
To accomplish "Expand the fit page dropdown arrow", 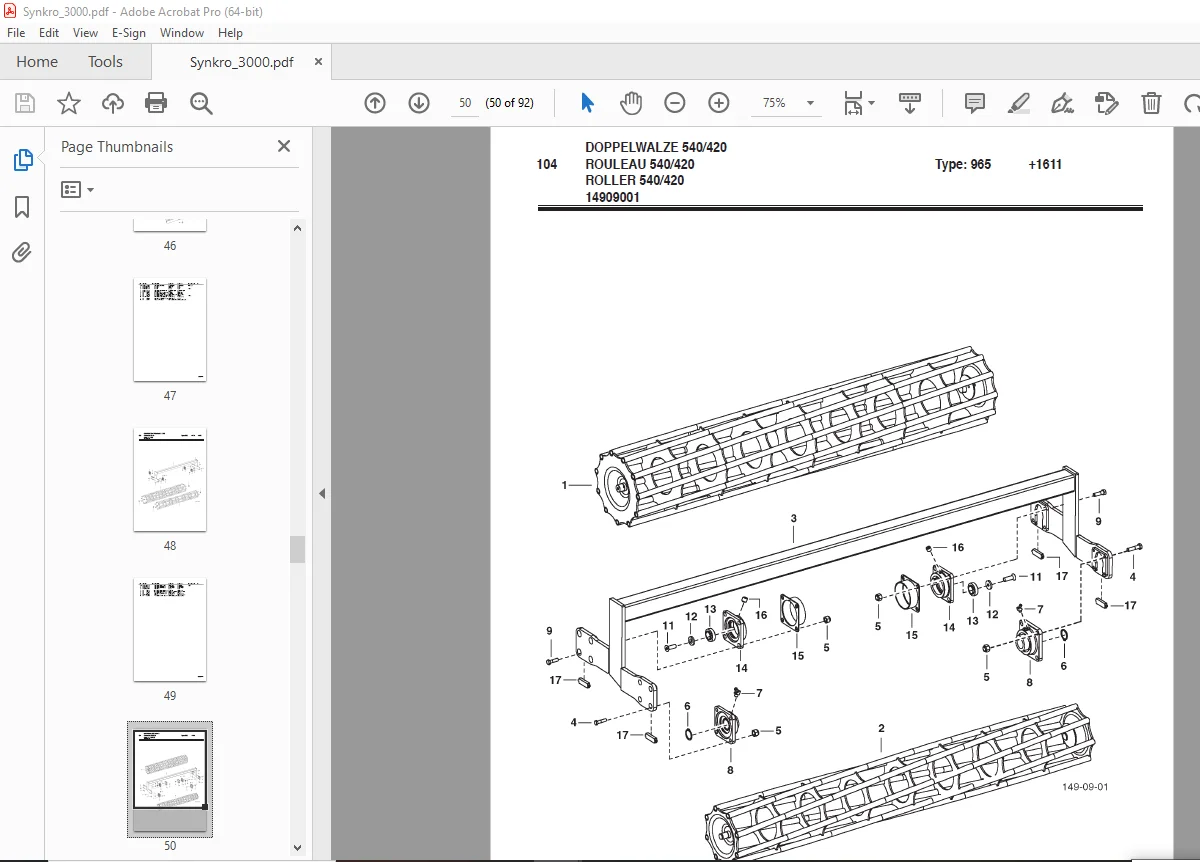I will (x=871, y=103).
